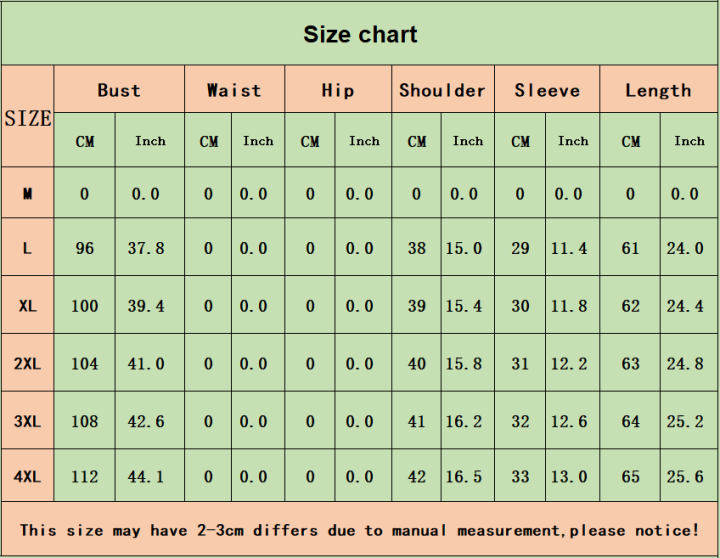Click sleeve value 29 in L row

(x=520, y=248)
